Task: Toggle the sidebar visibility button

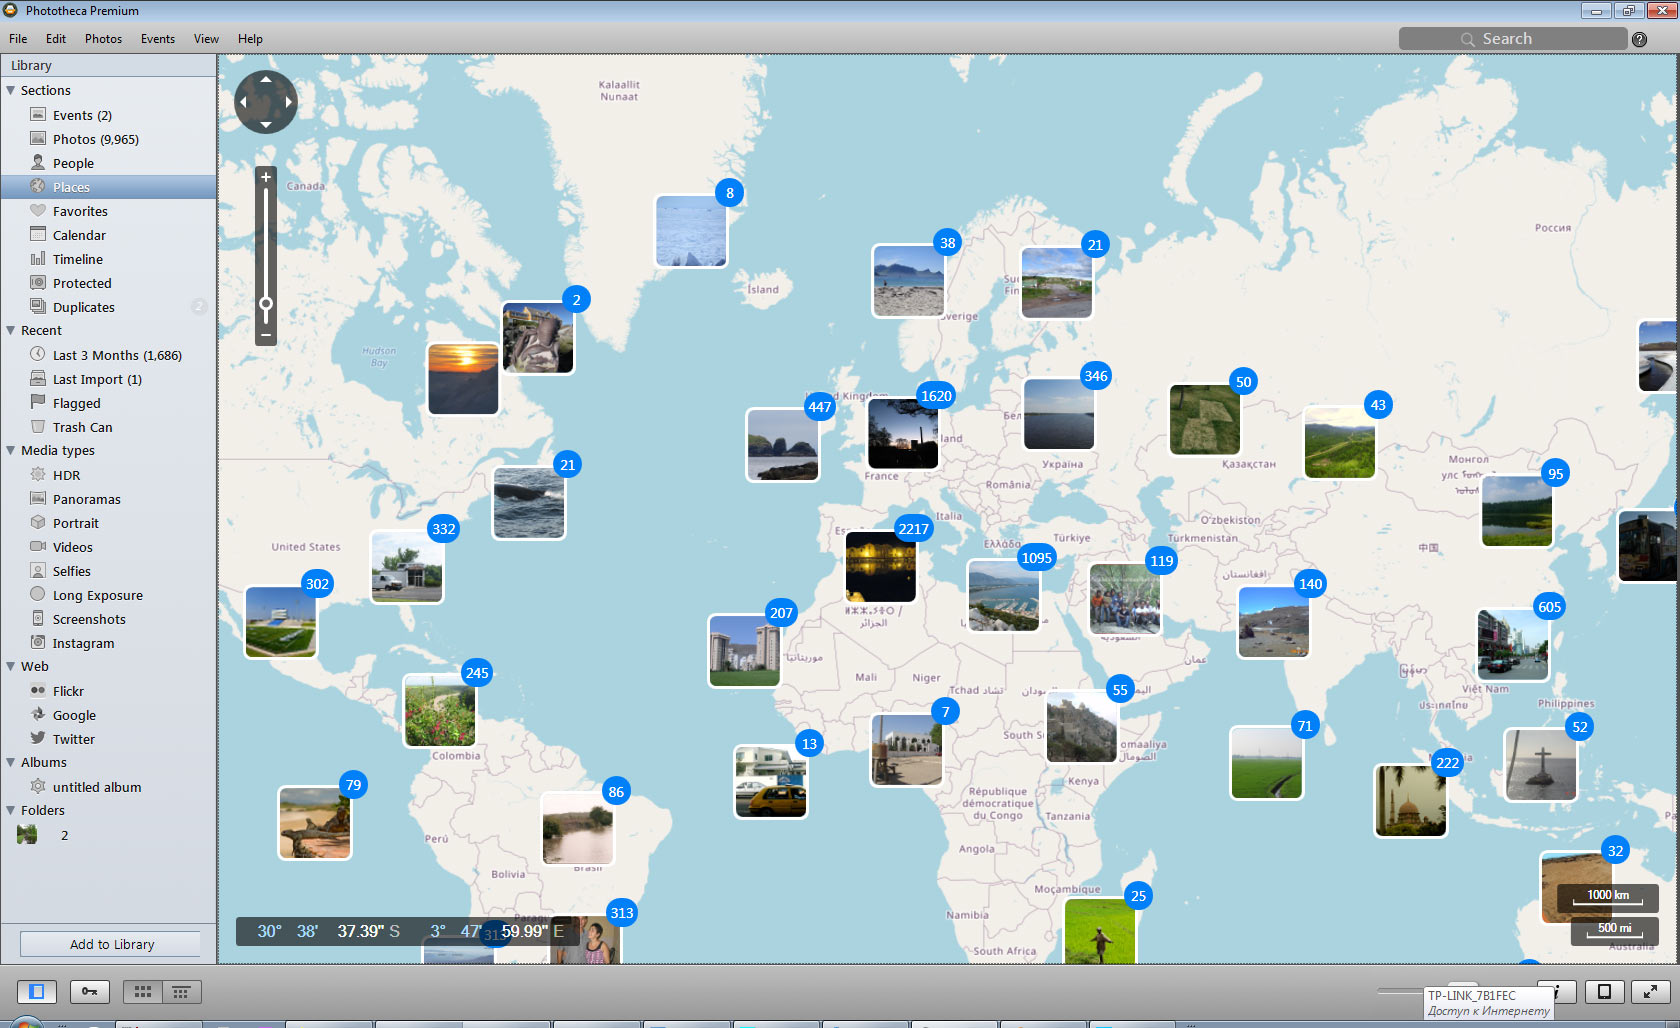Action: [x=37, y=991]
